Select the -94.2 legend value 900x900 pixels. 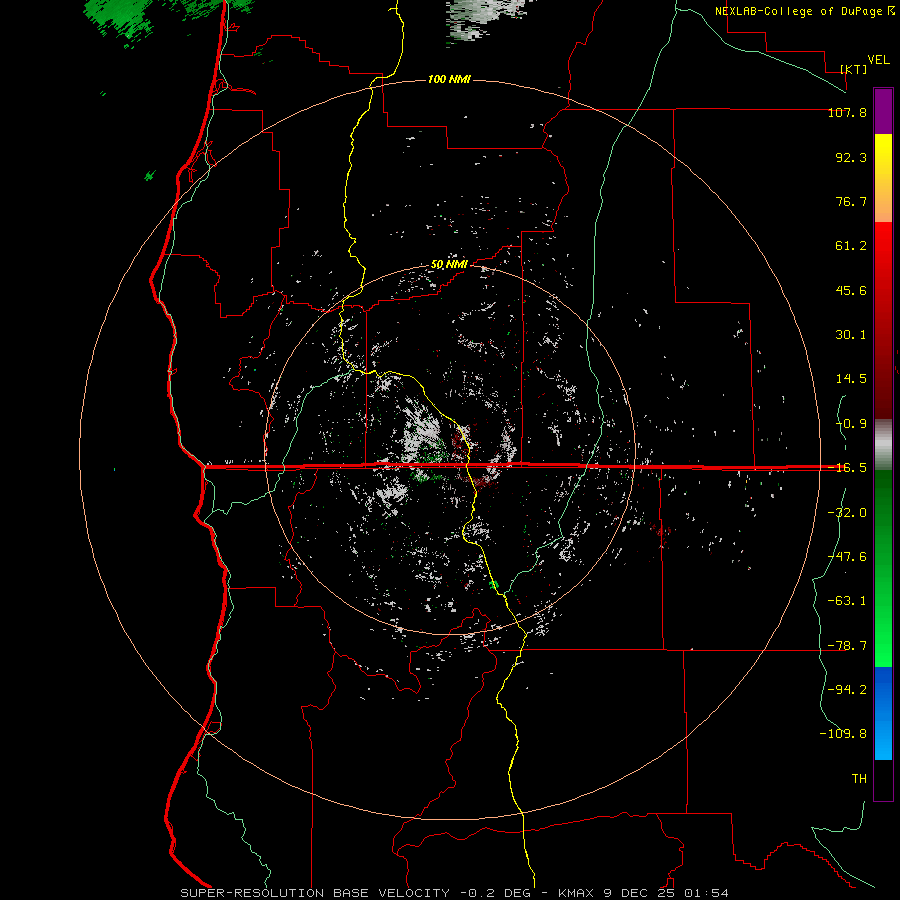click(847, 689)
